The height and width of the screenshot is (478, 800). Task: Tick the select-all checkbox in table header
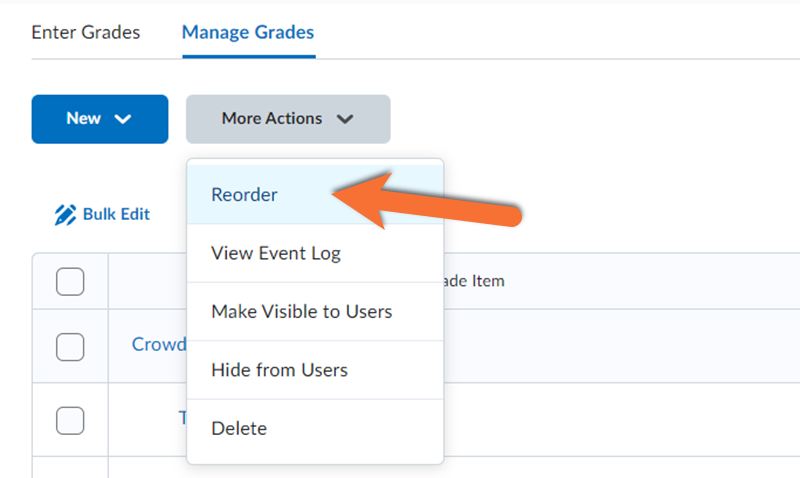[70, 282]
